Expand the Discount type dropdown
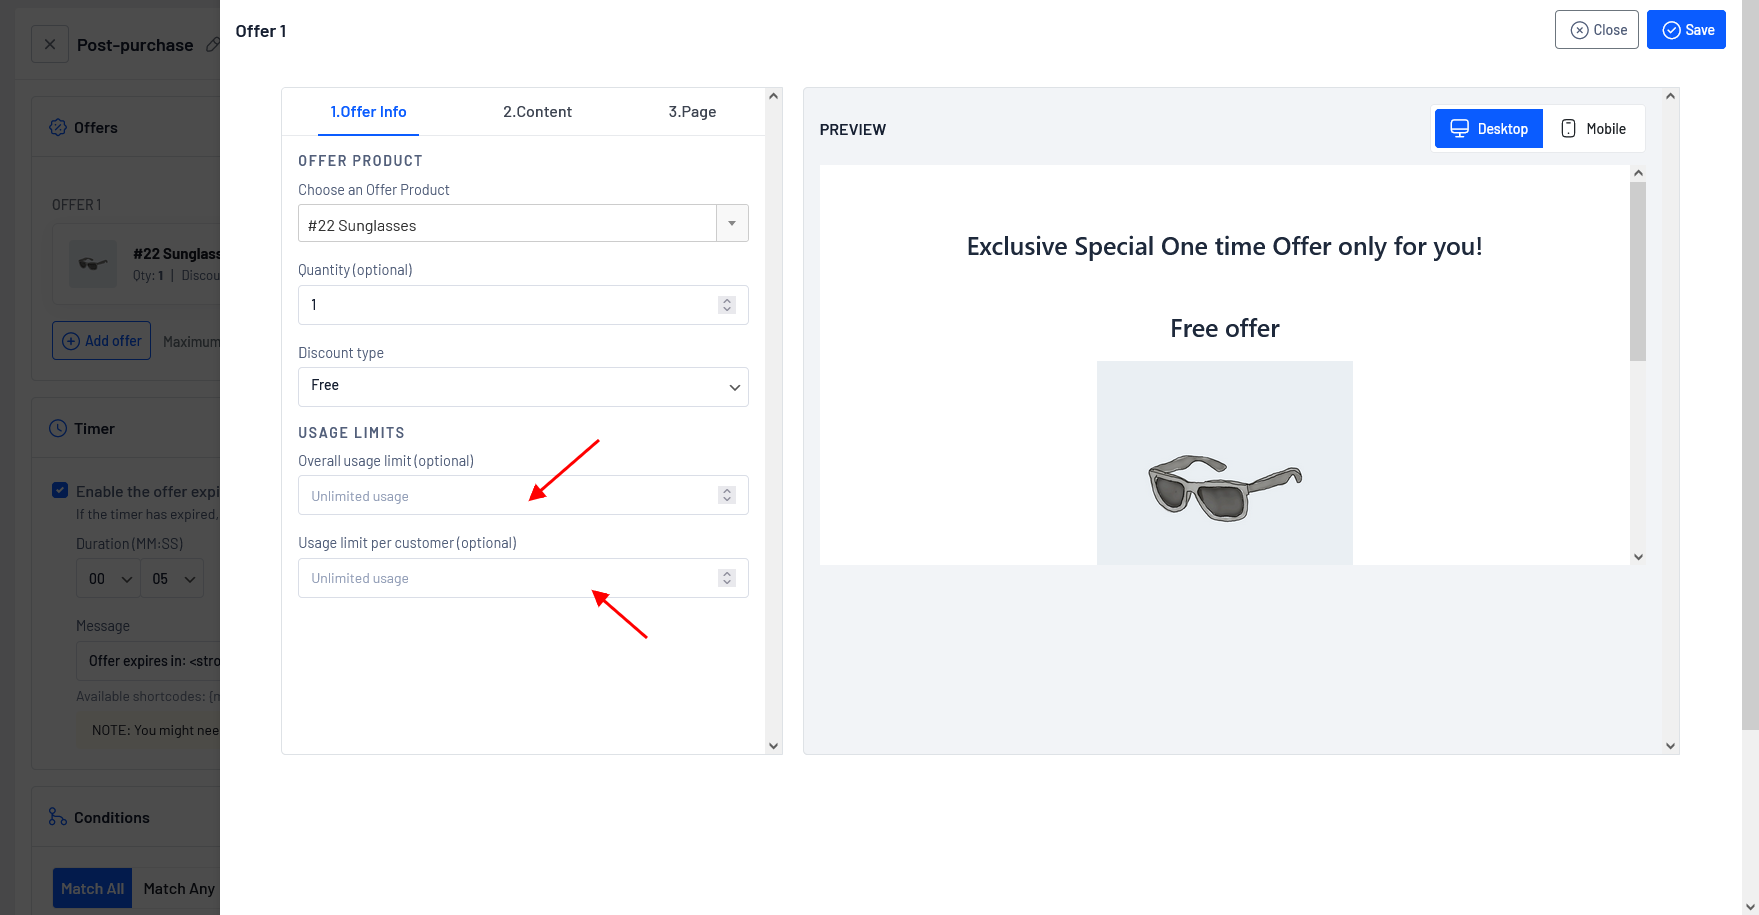The width and height of the screenshot is (1759, 915). click(x=523, y=387)
